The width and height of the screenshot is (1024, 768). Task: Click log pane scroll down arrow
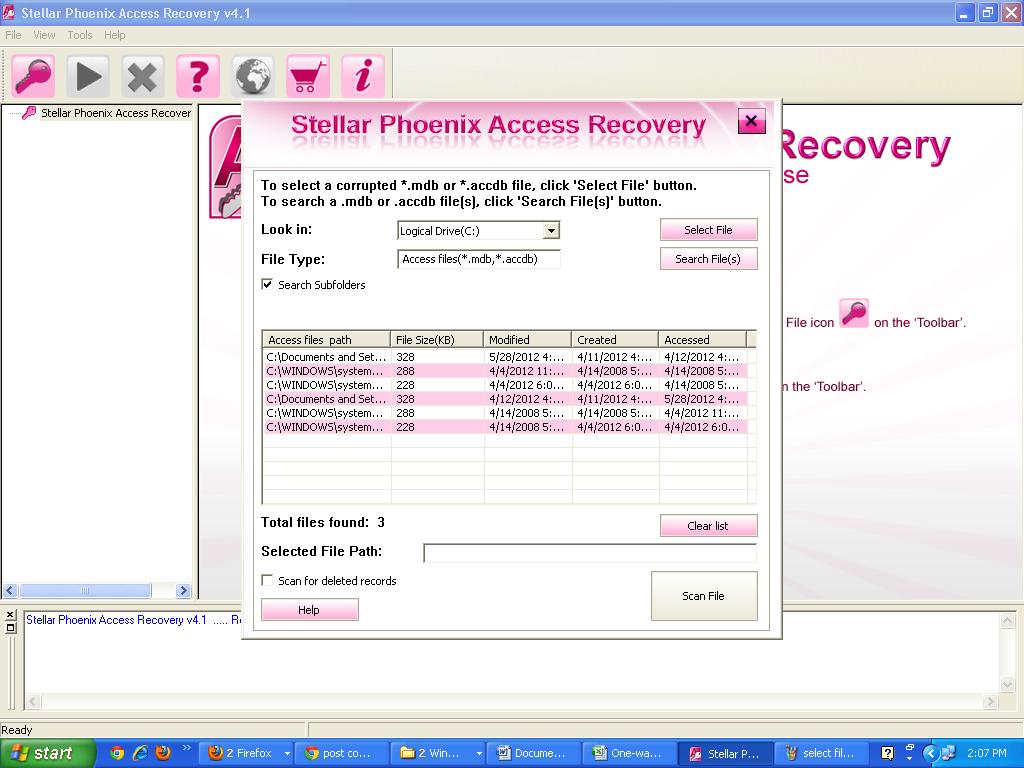point(1007,684)
